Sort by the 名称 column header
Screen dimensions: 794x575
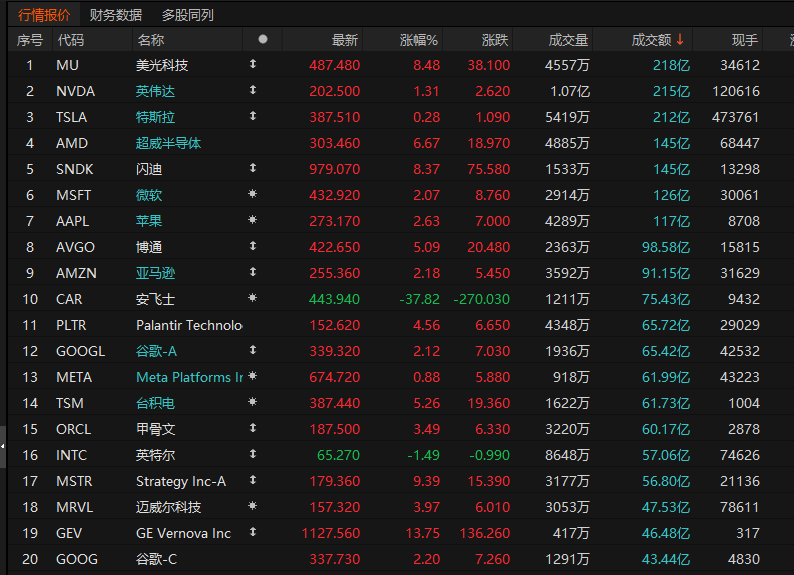[150, 40]
